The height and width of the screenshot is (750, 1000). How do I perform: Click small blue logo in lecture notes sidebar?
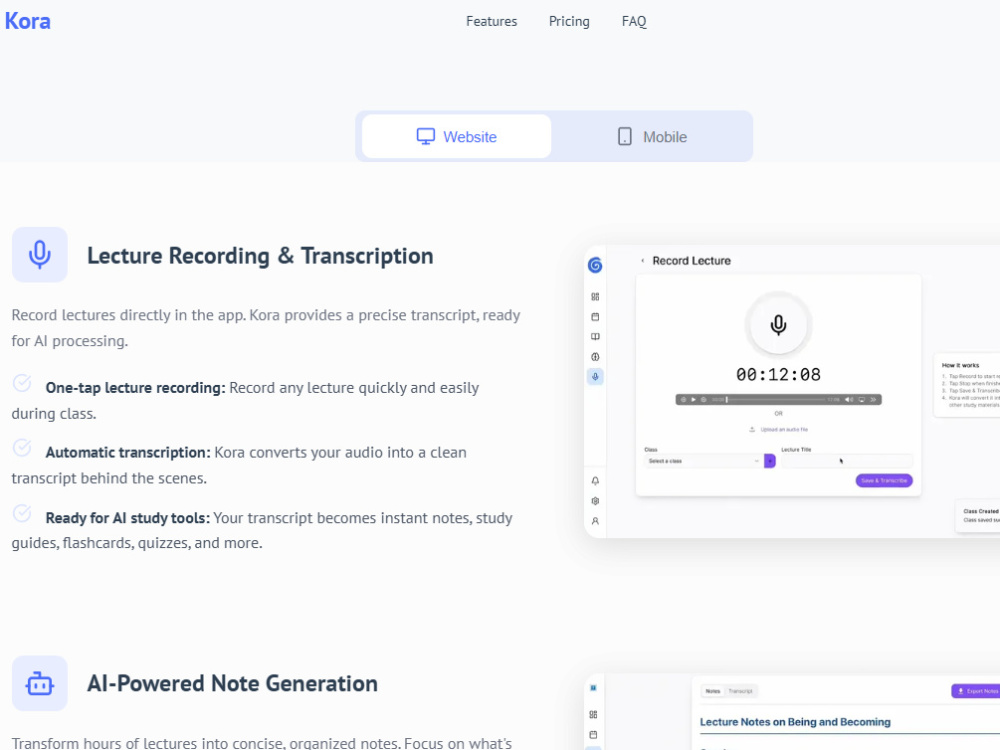[x=593, y=688]
